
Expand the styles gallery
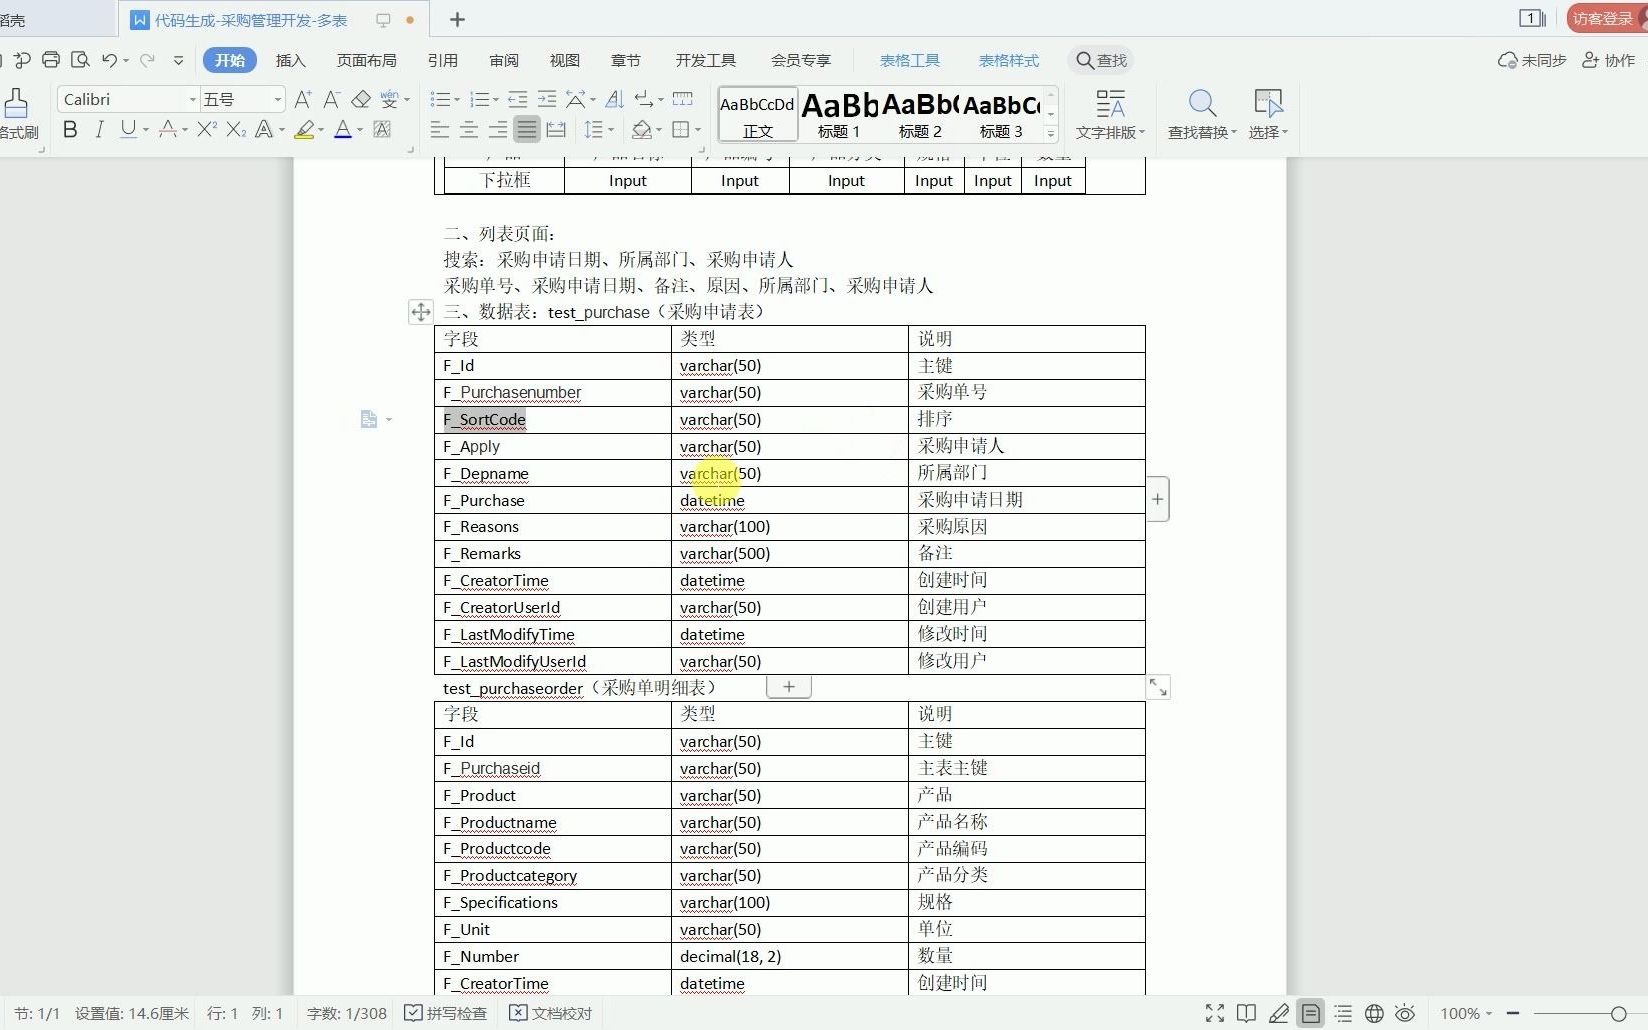(1051, 133)
